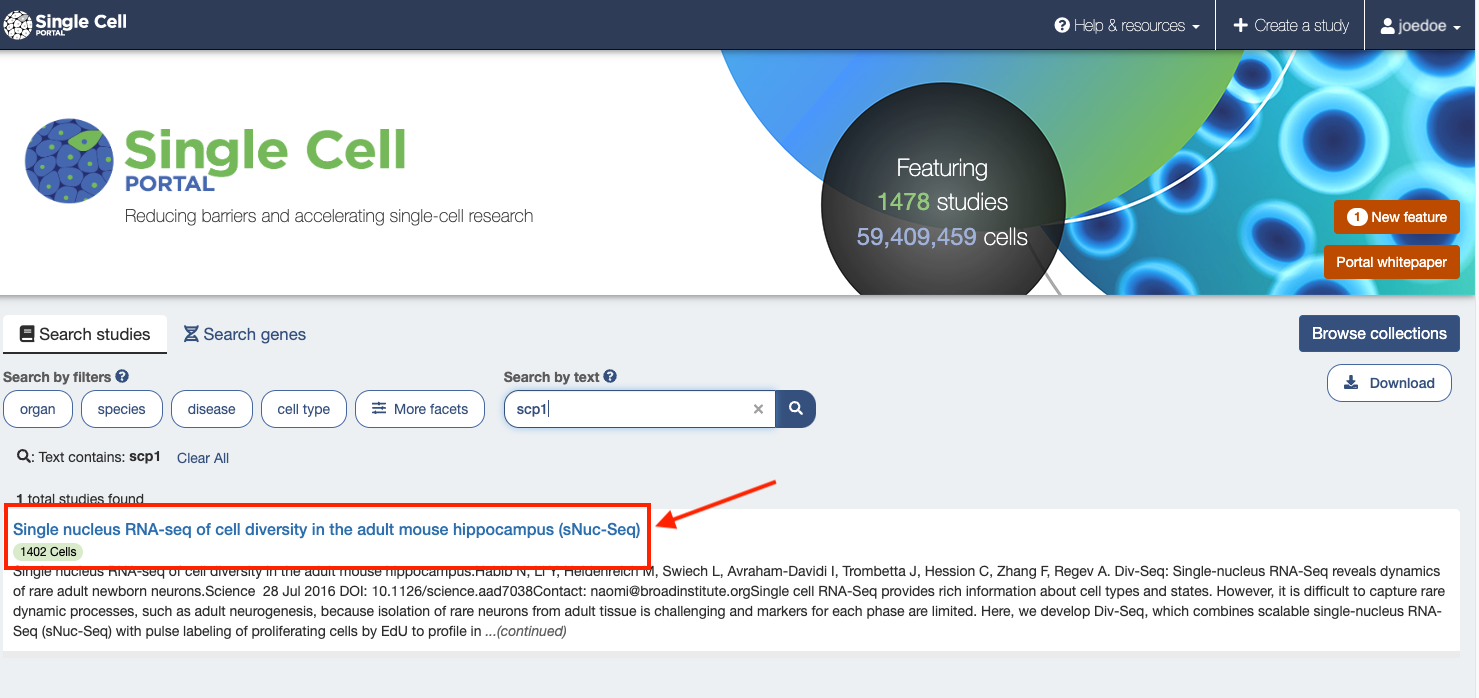This screenshot has width=1479, height=698.
Task: Click the large Single Cell Portal hero logo
Action: 216,161
